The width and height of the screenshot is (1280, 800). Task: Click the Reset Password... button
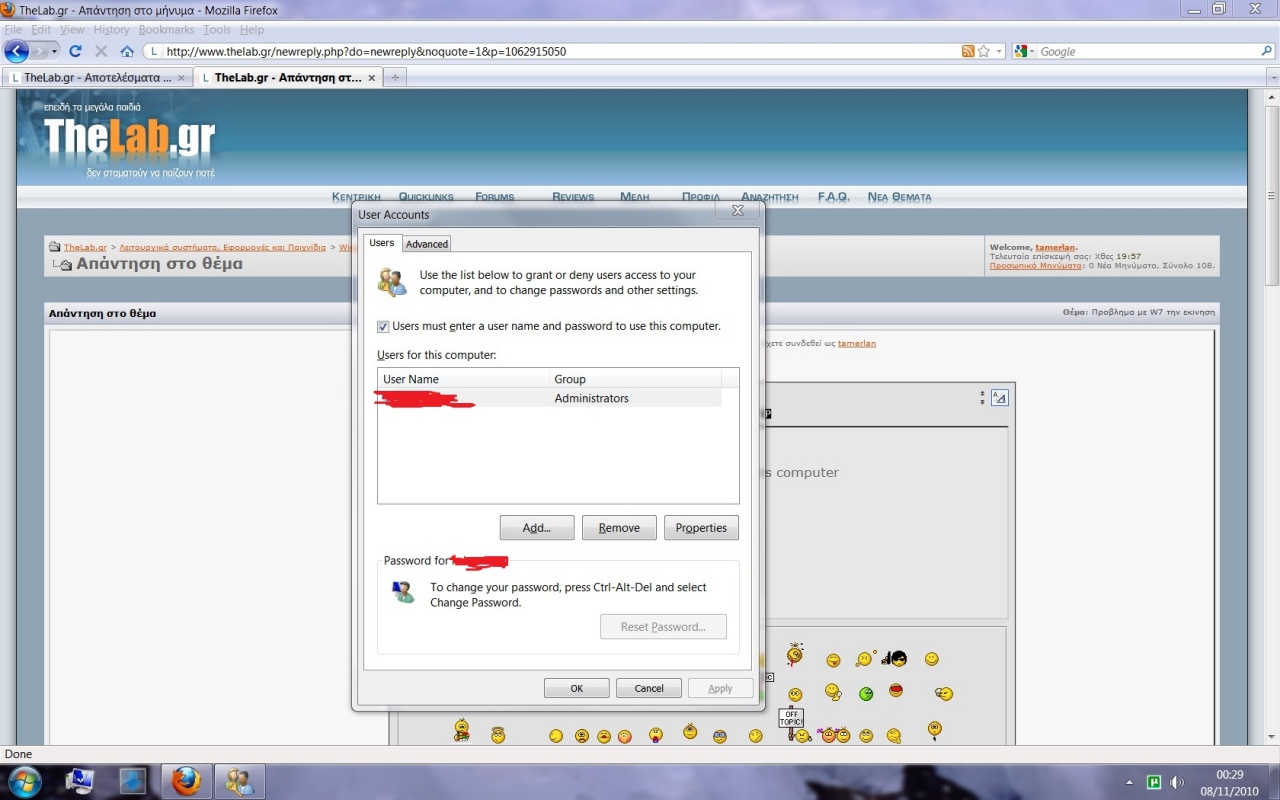[663, 627]
